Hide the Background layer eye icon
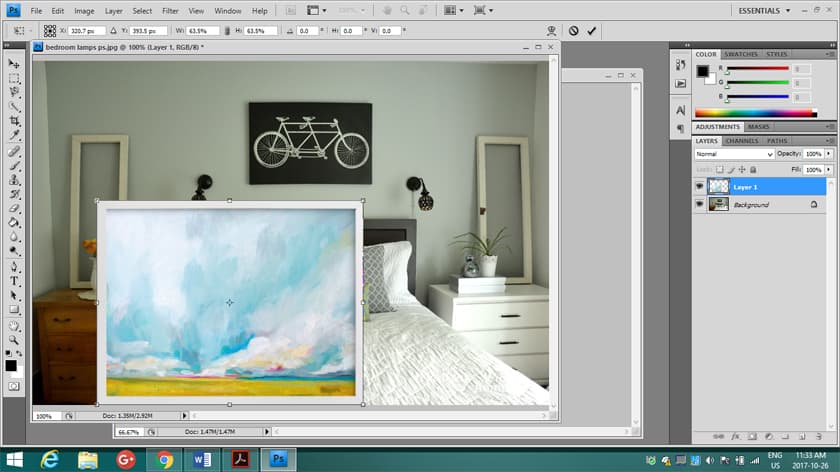The image size is (840, 472). pos(700,204)
